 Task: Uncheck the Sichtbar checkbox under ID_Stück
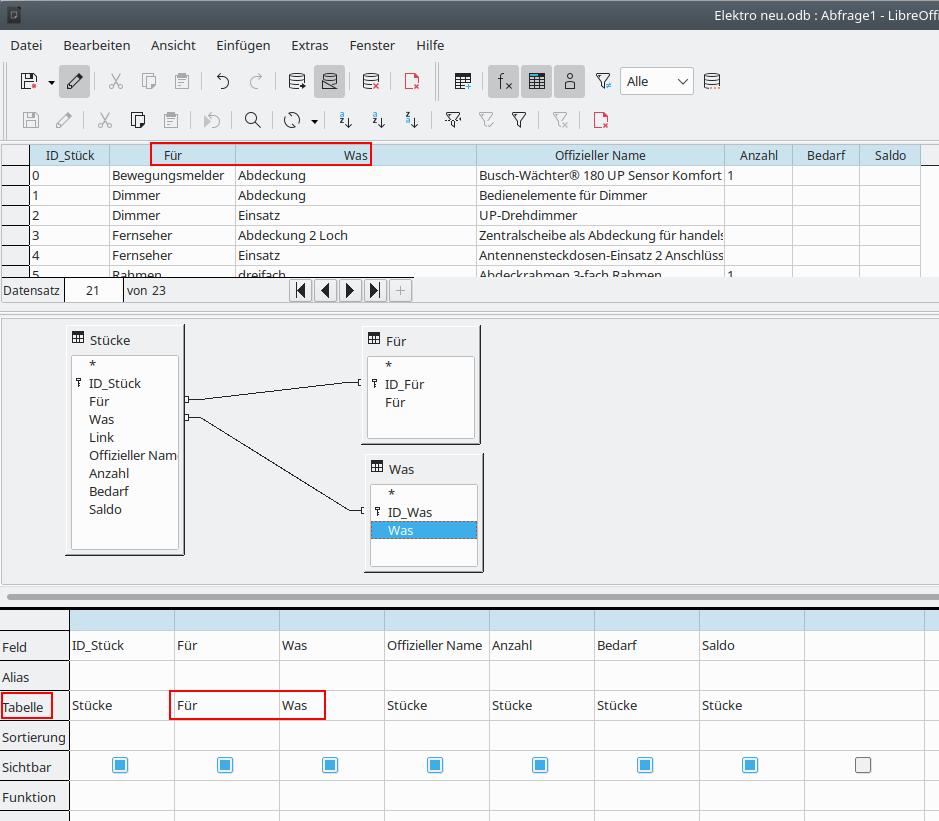point(120,765)
